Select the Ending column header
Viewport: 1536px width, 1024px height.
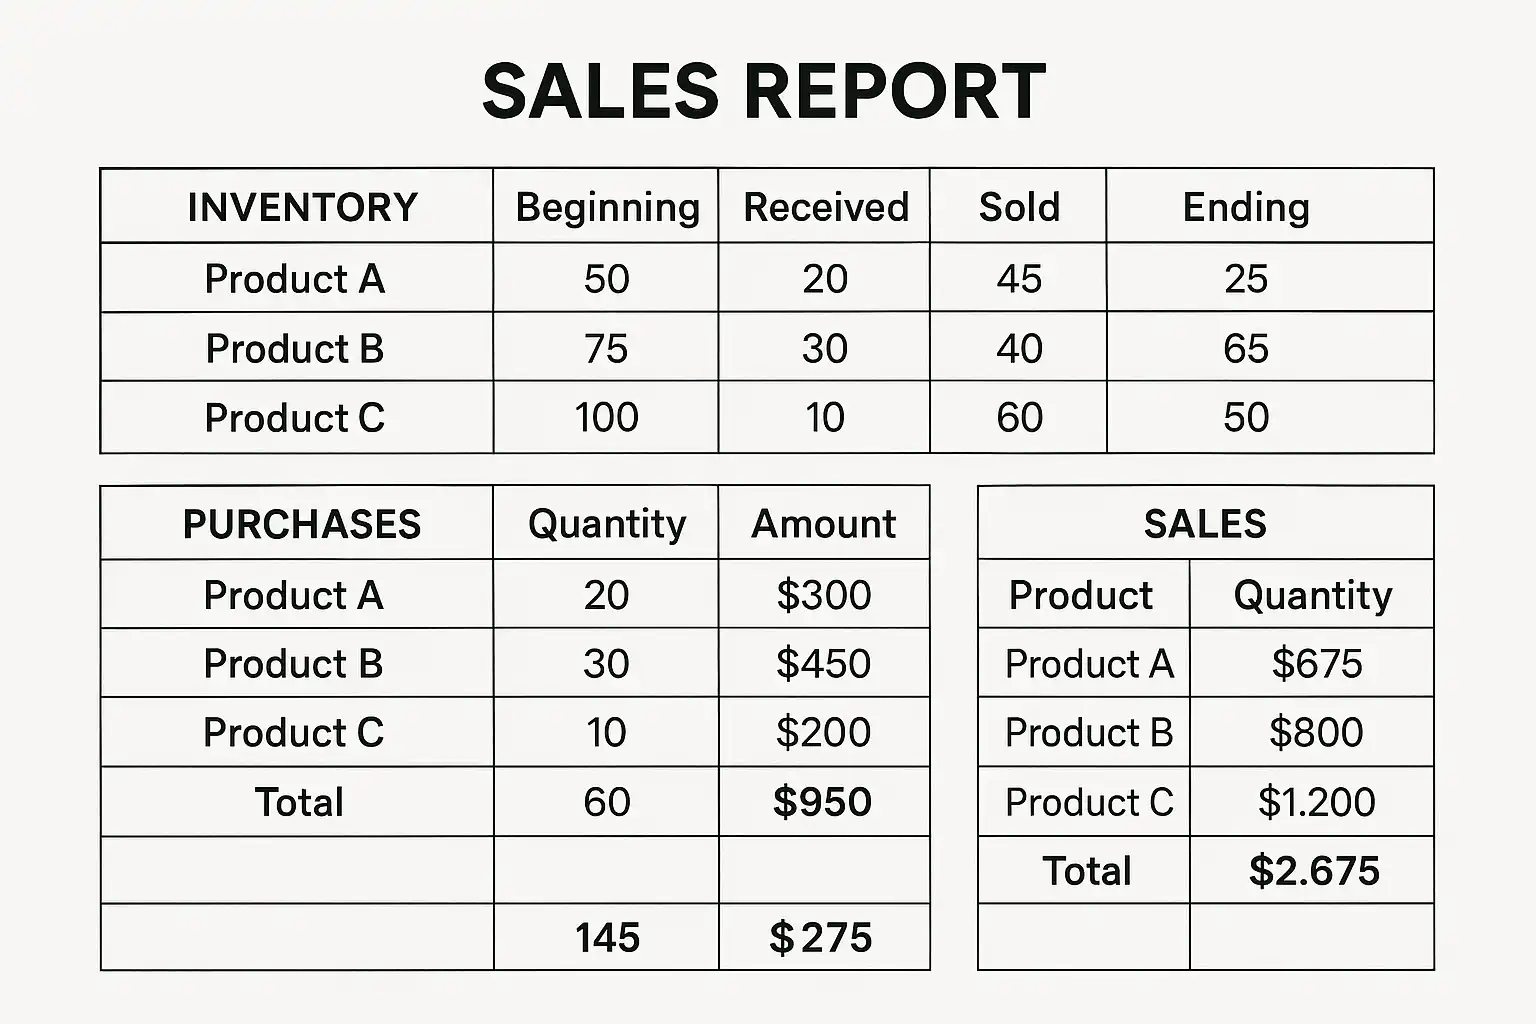pos(1246,207)
